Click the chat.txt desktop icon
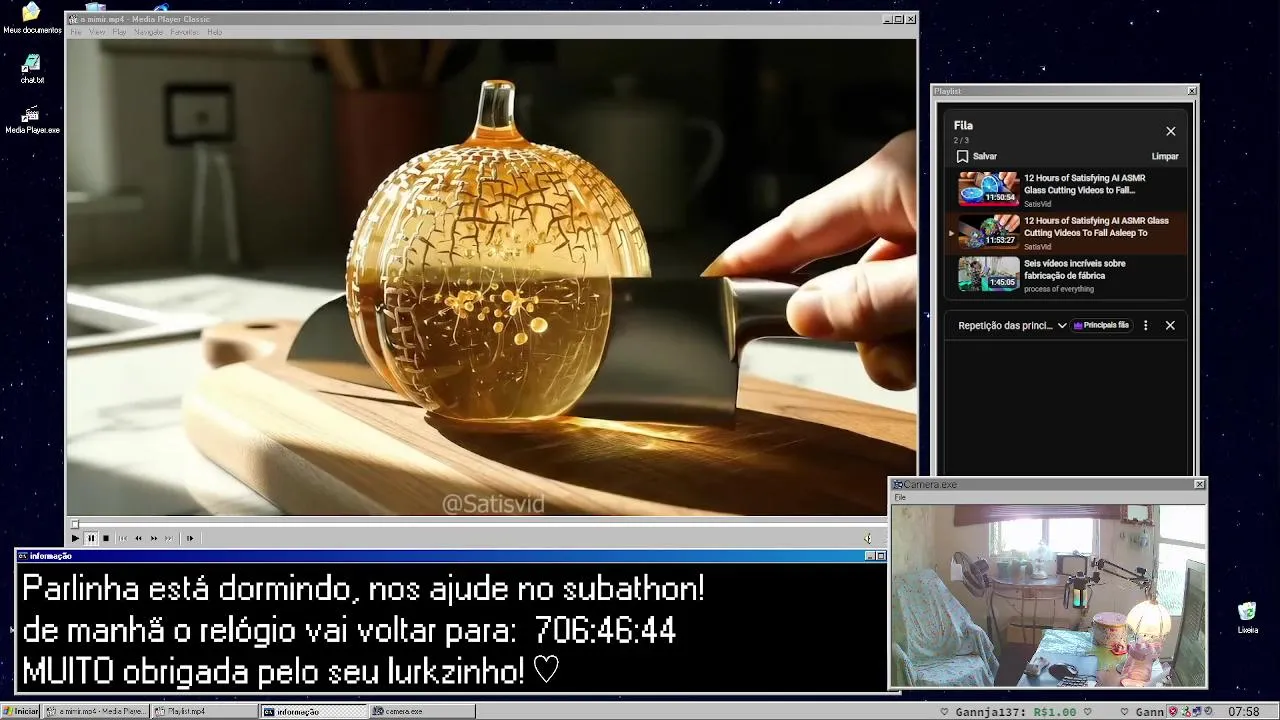Viewport: 1280px width, 720px height. click(x=32, y=69)
